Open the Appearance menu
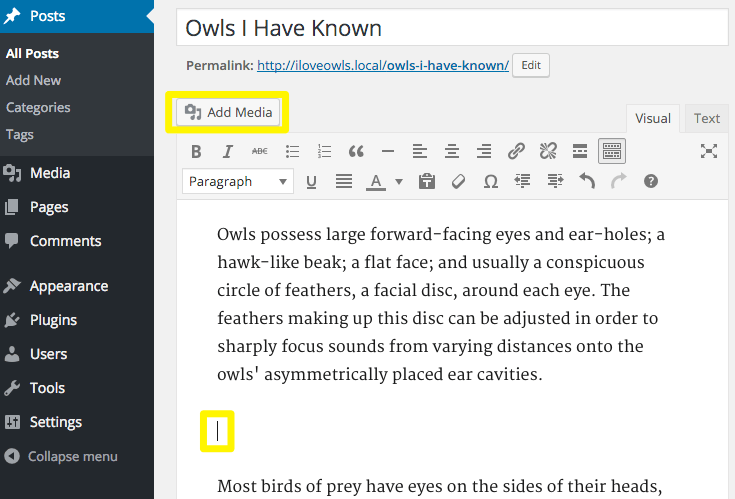Screen dimensions: 735x499 77,286
